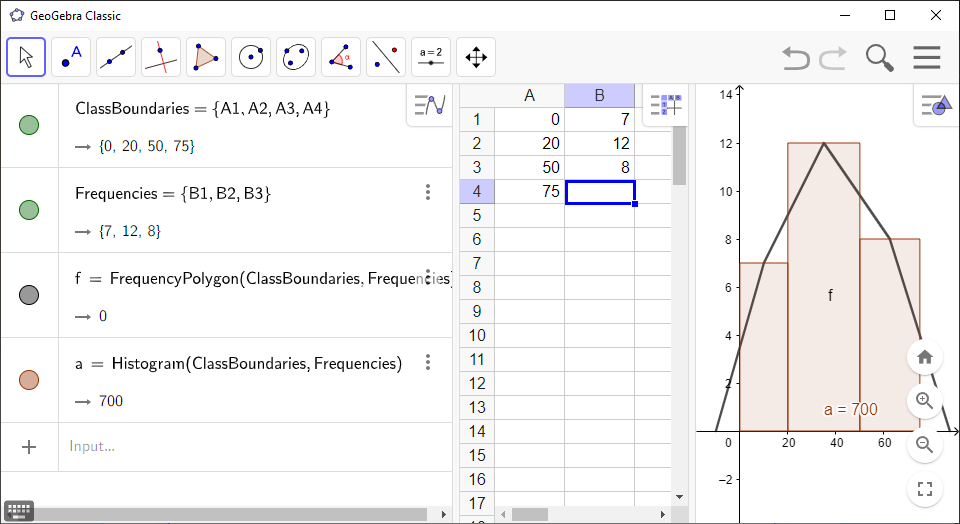
Task: Click the Undo button
Action: pyautogui.click(x=796, y=58)
